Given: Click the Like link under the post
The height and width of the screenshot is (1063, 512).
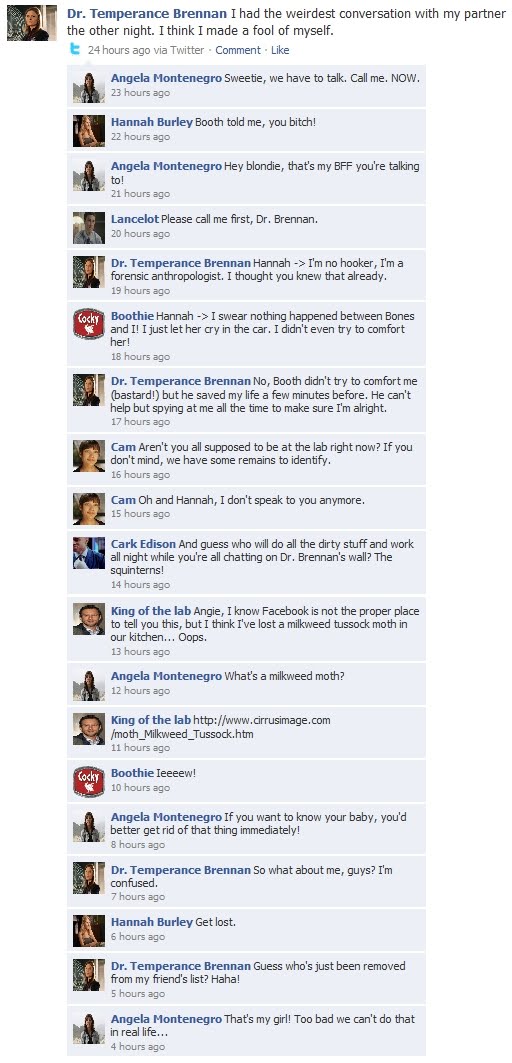Looking at the screenshot, I should 280,50.
